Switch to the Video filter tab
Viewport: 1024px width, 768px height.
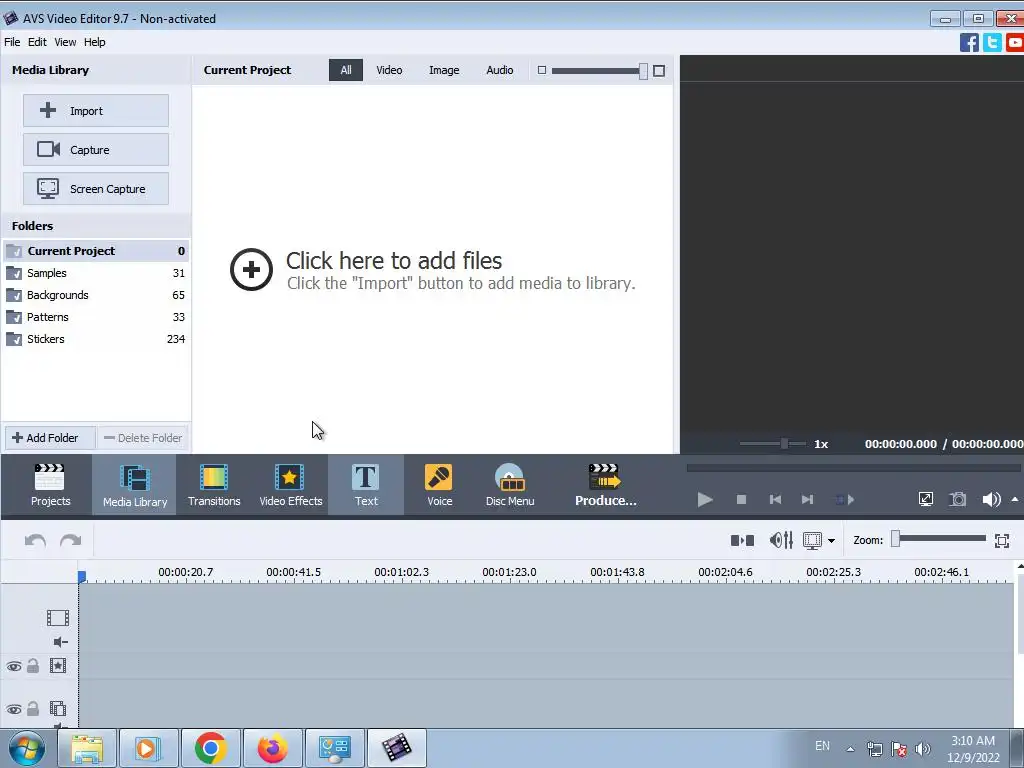(x=389, y=70)
